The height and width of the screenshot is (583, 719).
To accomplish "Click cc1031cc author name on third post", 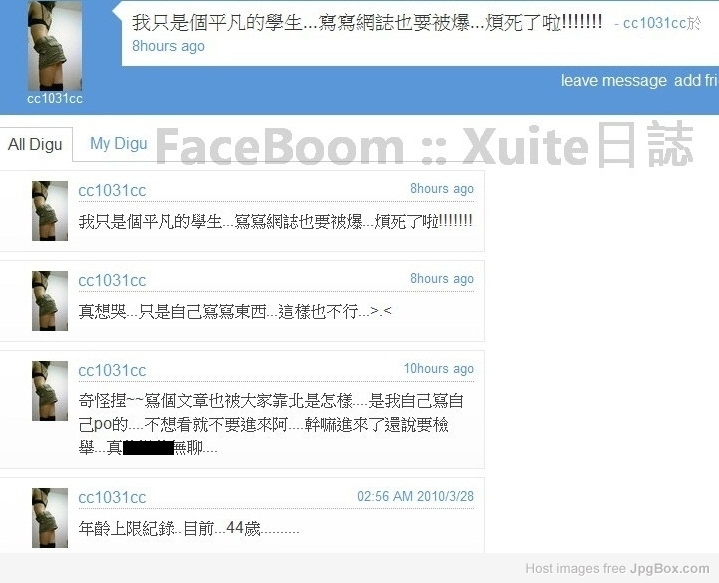I will tap(112, 370).
